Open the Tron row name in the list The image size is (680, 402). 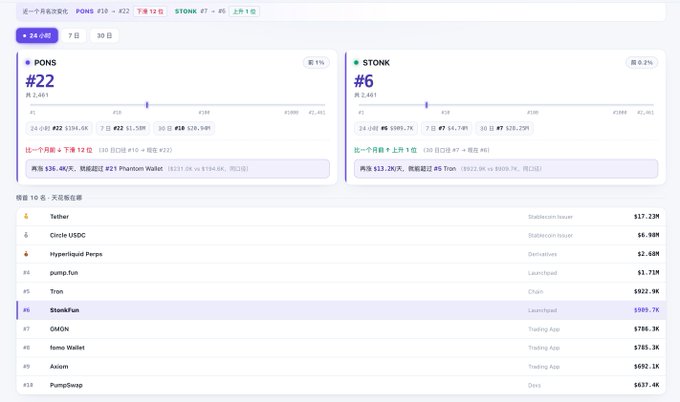tap(56, 291)
